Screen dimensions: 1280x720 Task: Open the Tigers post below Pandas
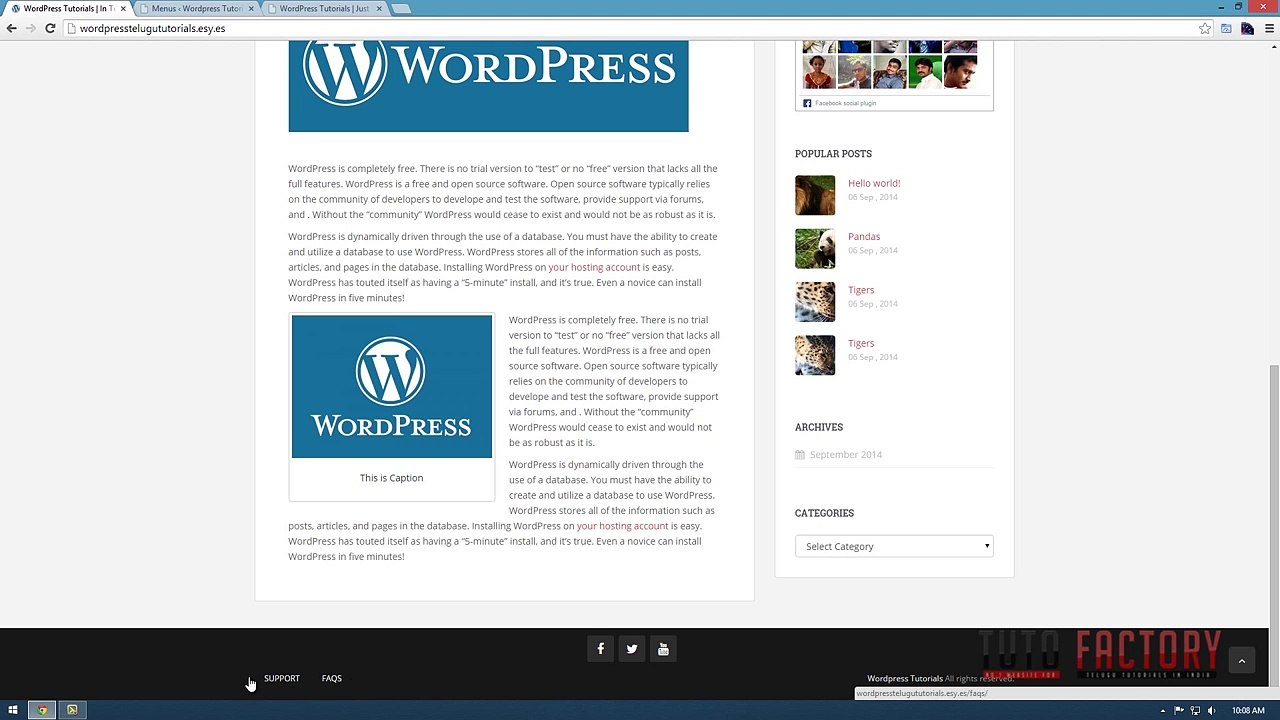coord(861,290)
